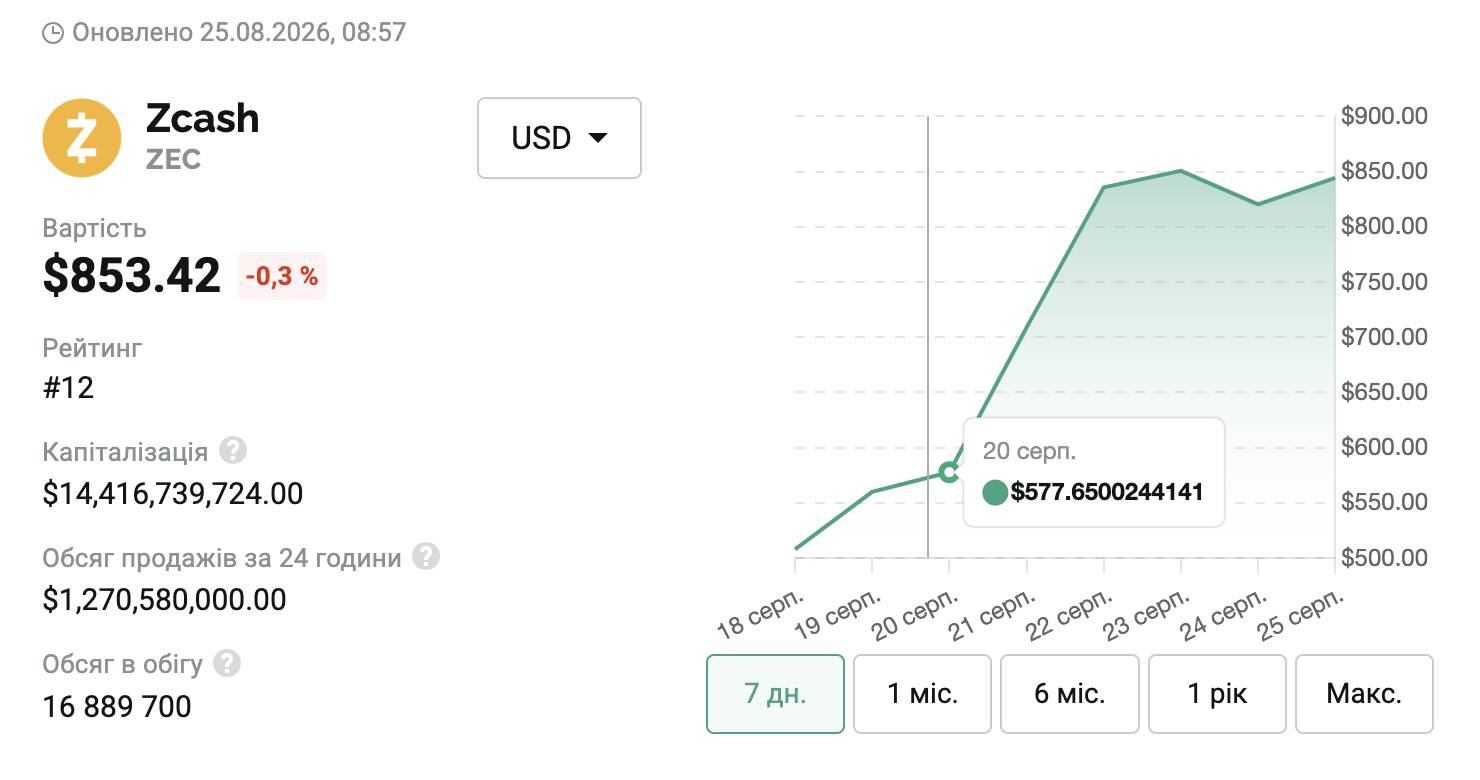Click the Zcash coin logo icon

[82, 138]
